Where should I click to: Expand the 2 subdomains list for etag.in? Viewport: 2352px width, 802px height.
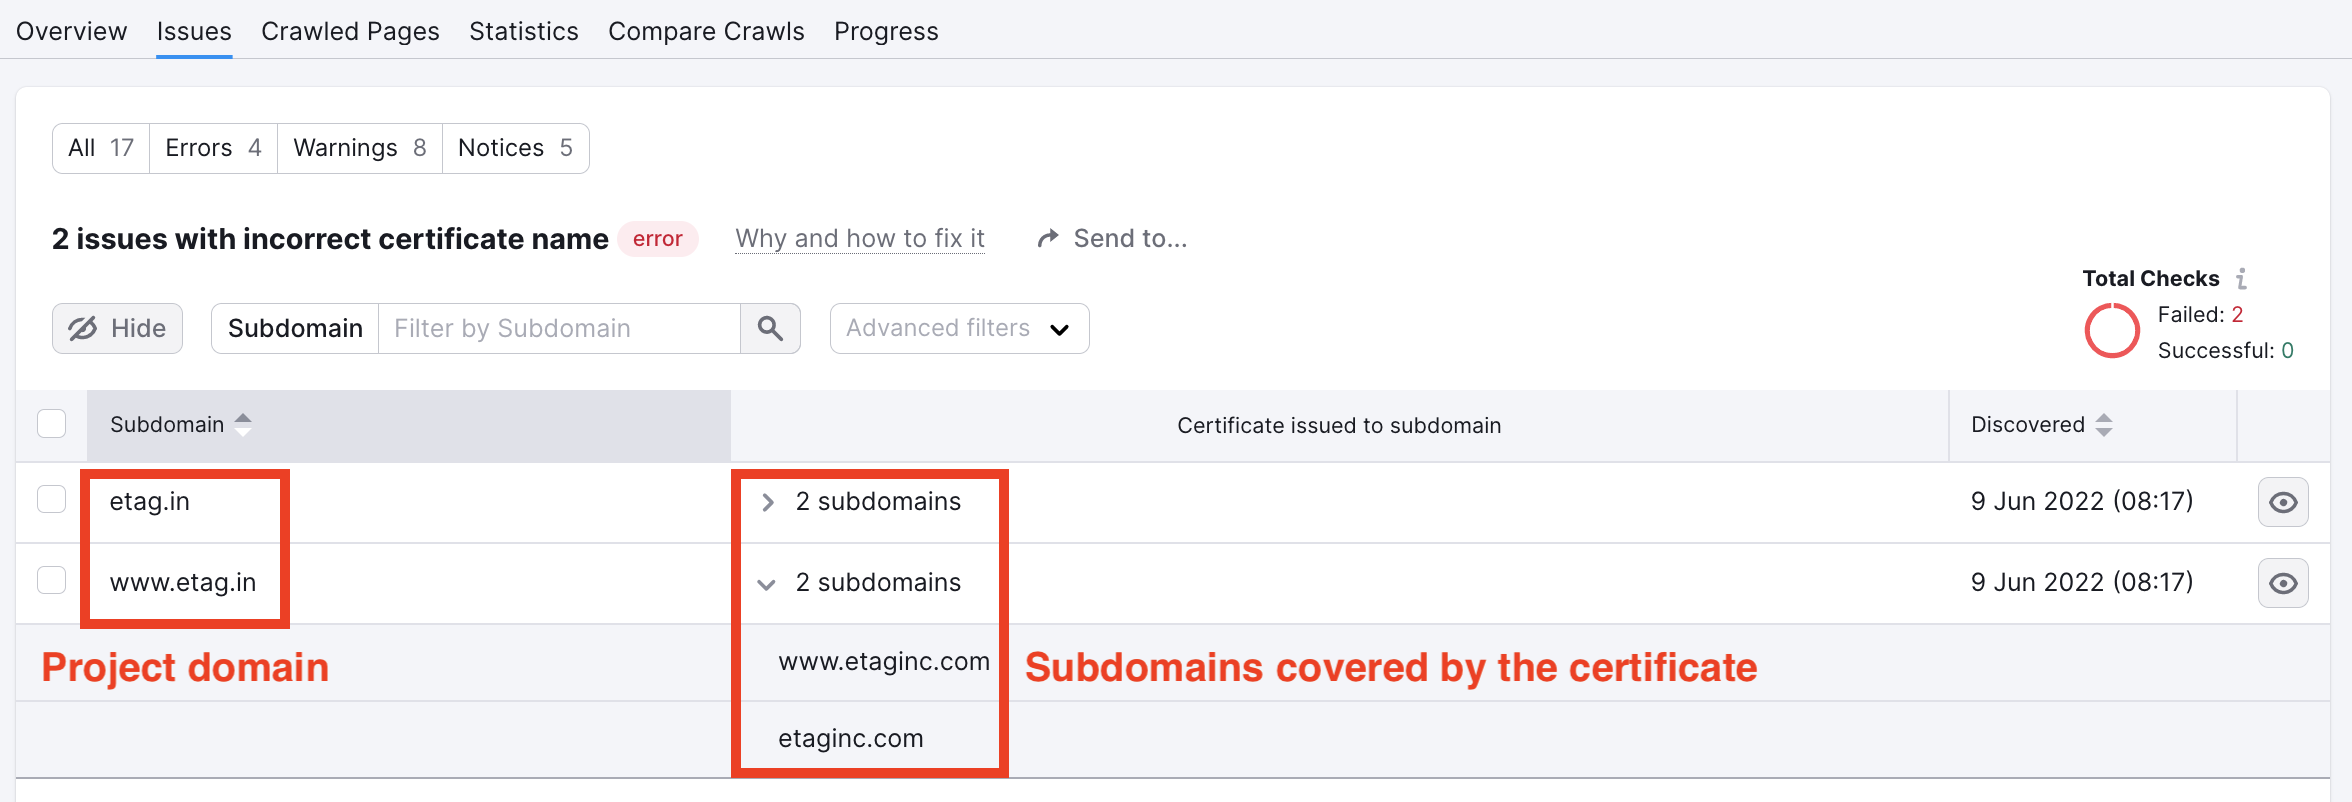click(x=767, y=503)
